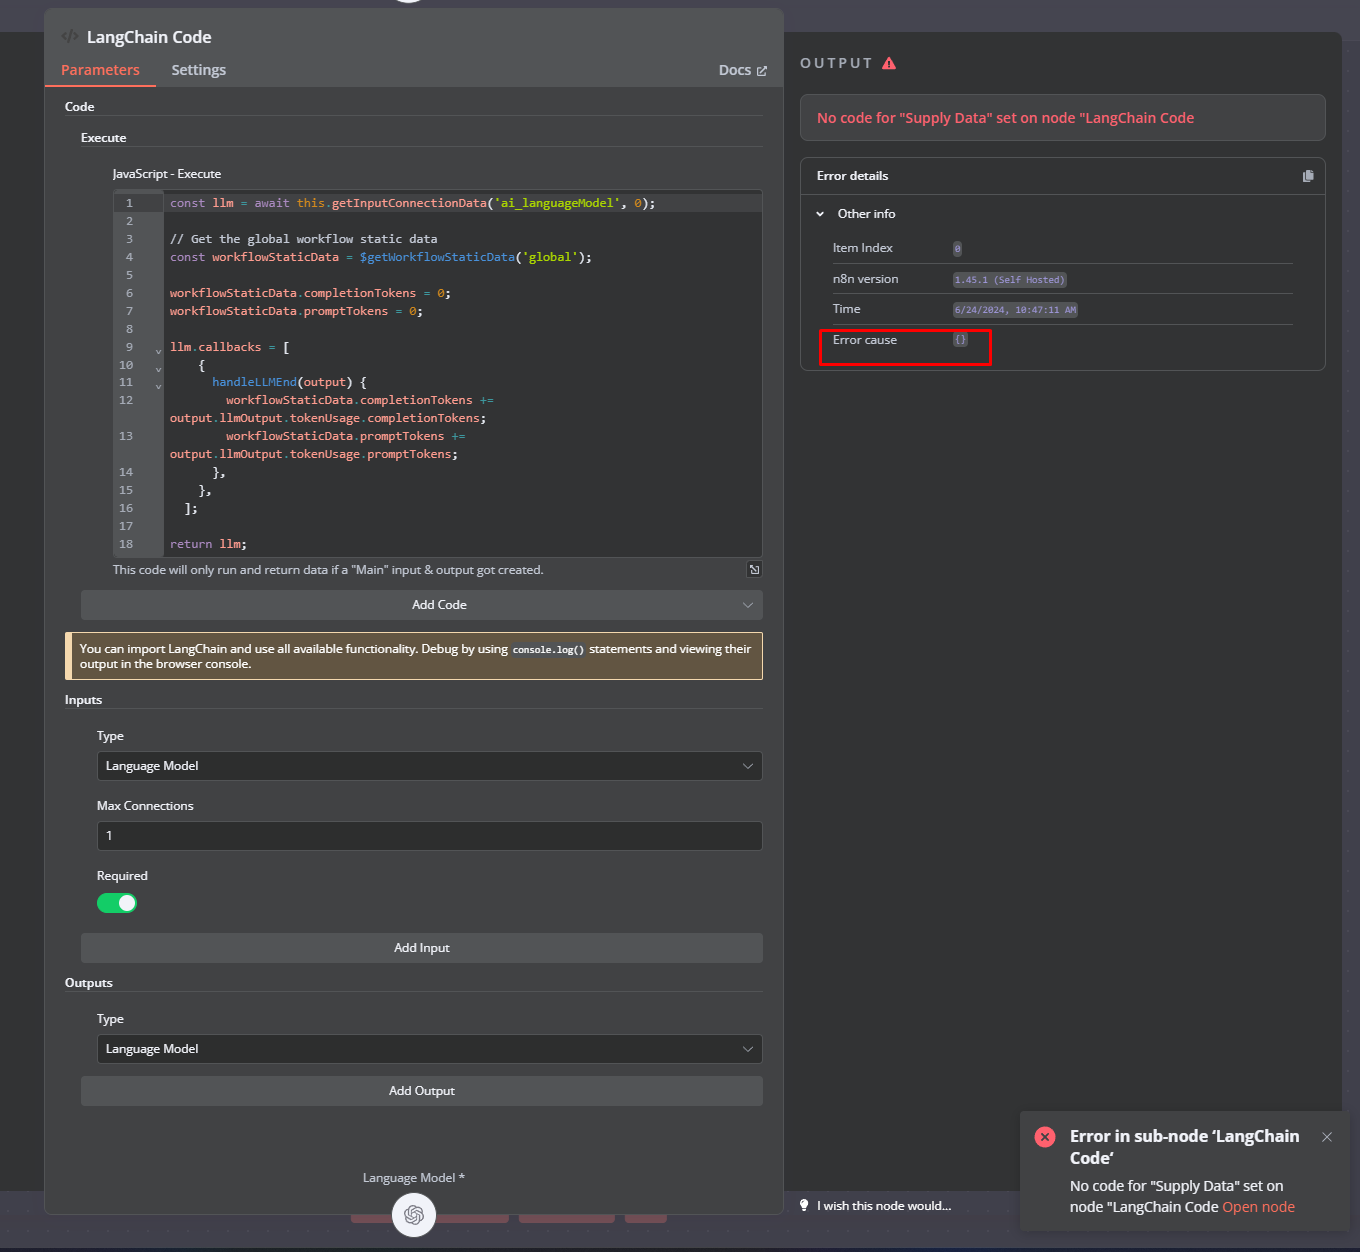Switch to the Settings tab
This screenshot has height=1252, width=1360.
(x=198, y=70)
